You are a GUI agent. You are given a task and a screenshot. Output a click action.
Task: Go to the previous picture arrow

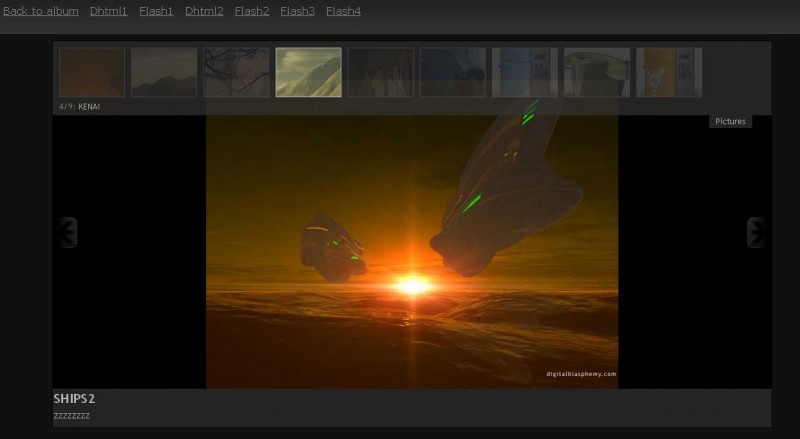coord(67,233)
